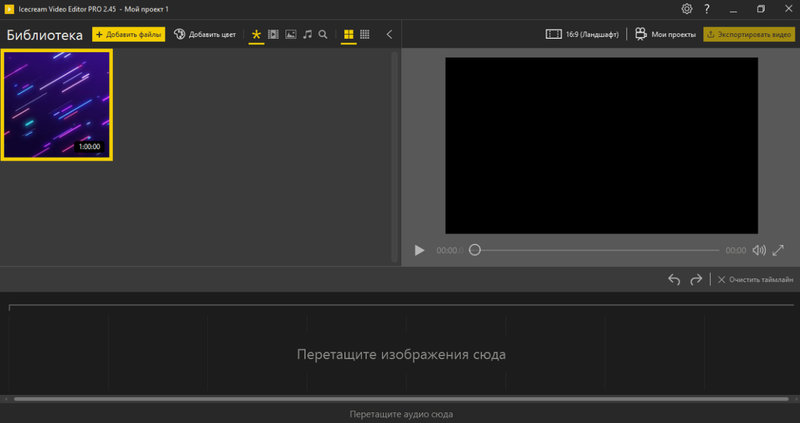Click the library vertical scrollbar
Image resolution: width=800 pixels, height=423 pixels.
coord(394,157)
